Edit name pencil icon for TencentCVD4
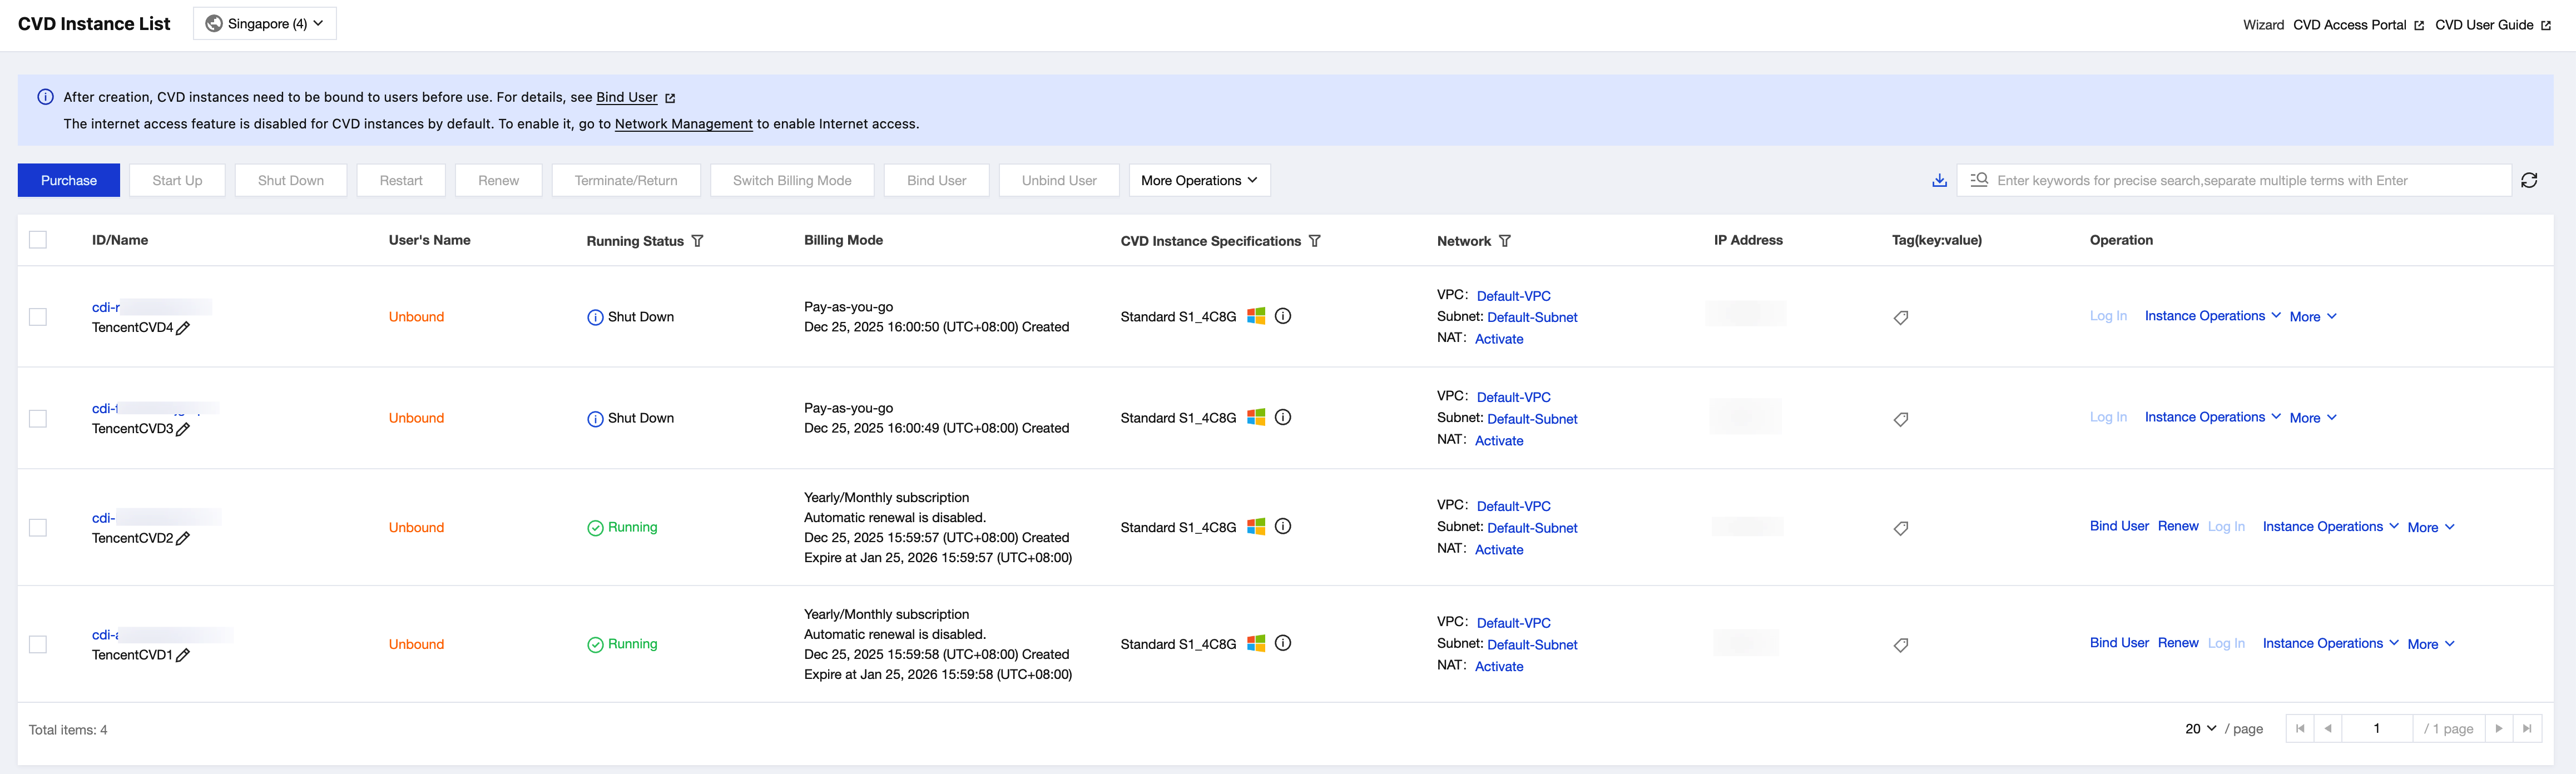 coord(183,328)
